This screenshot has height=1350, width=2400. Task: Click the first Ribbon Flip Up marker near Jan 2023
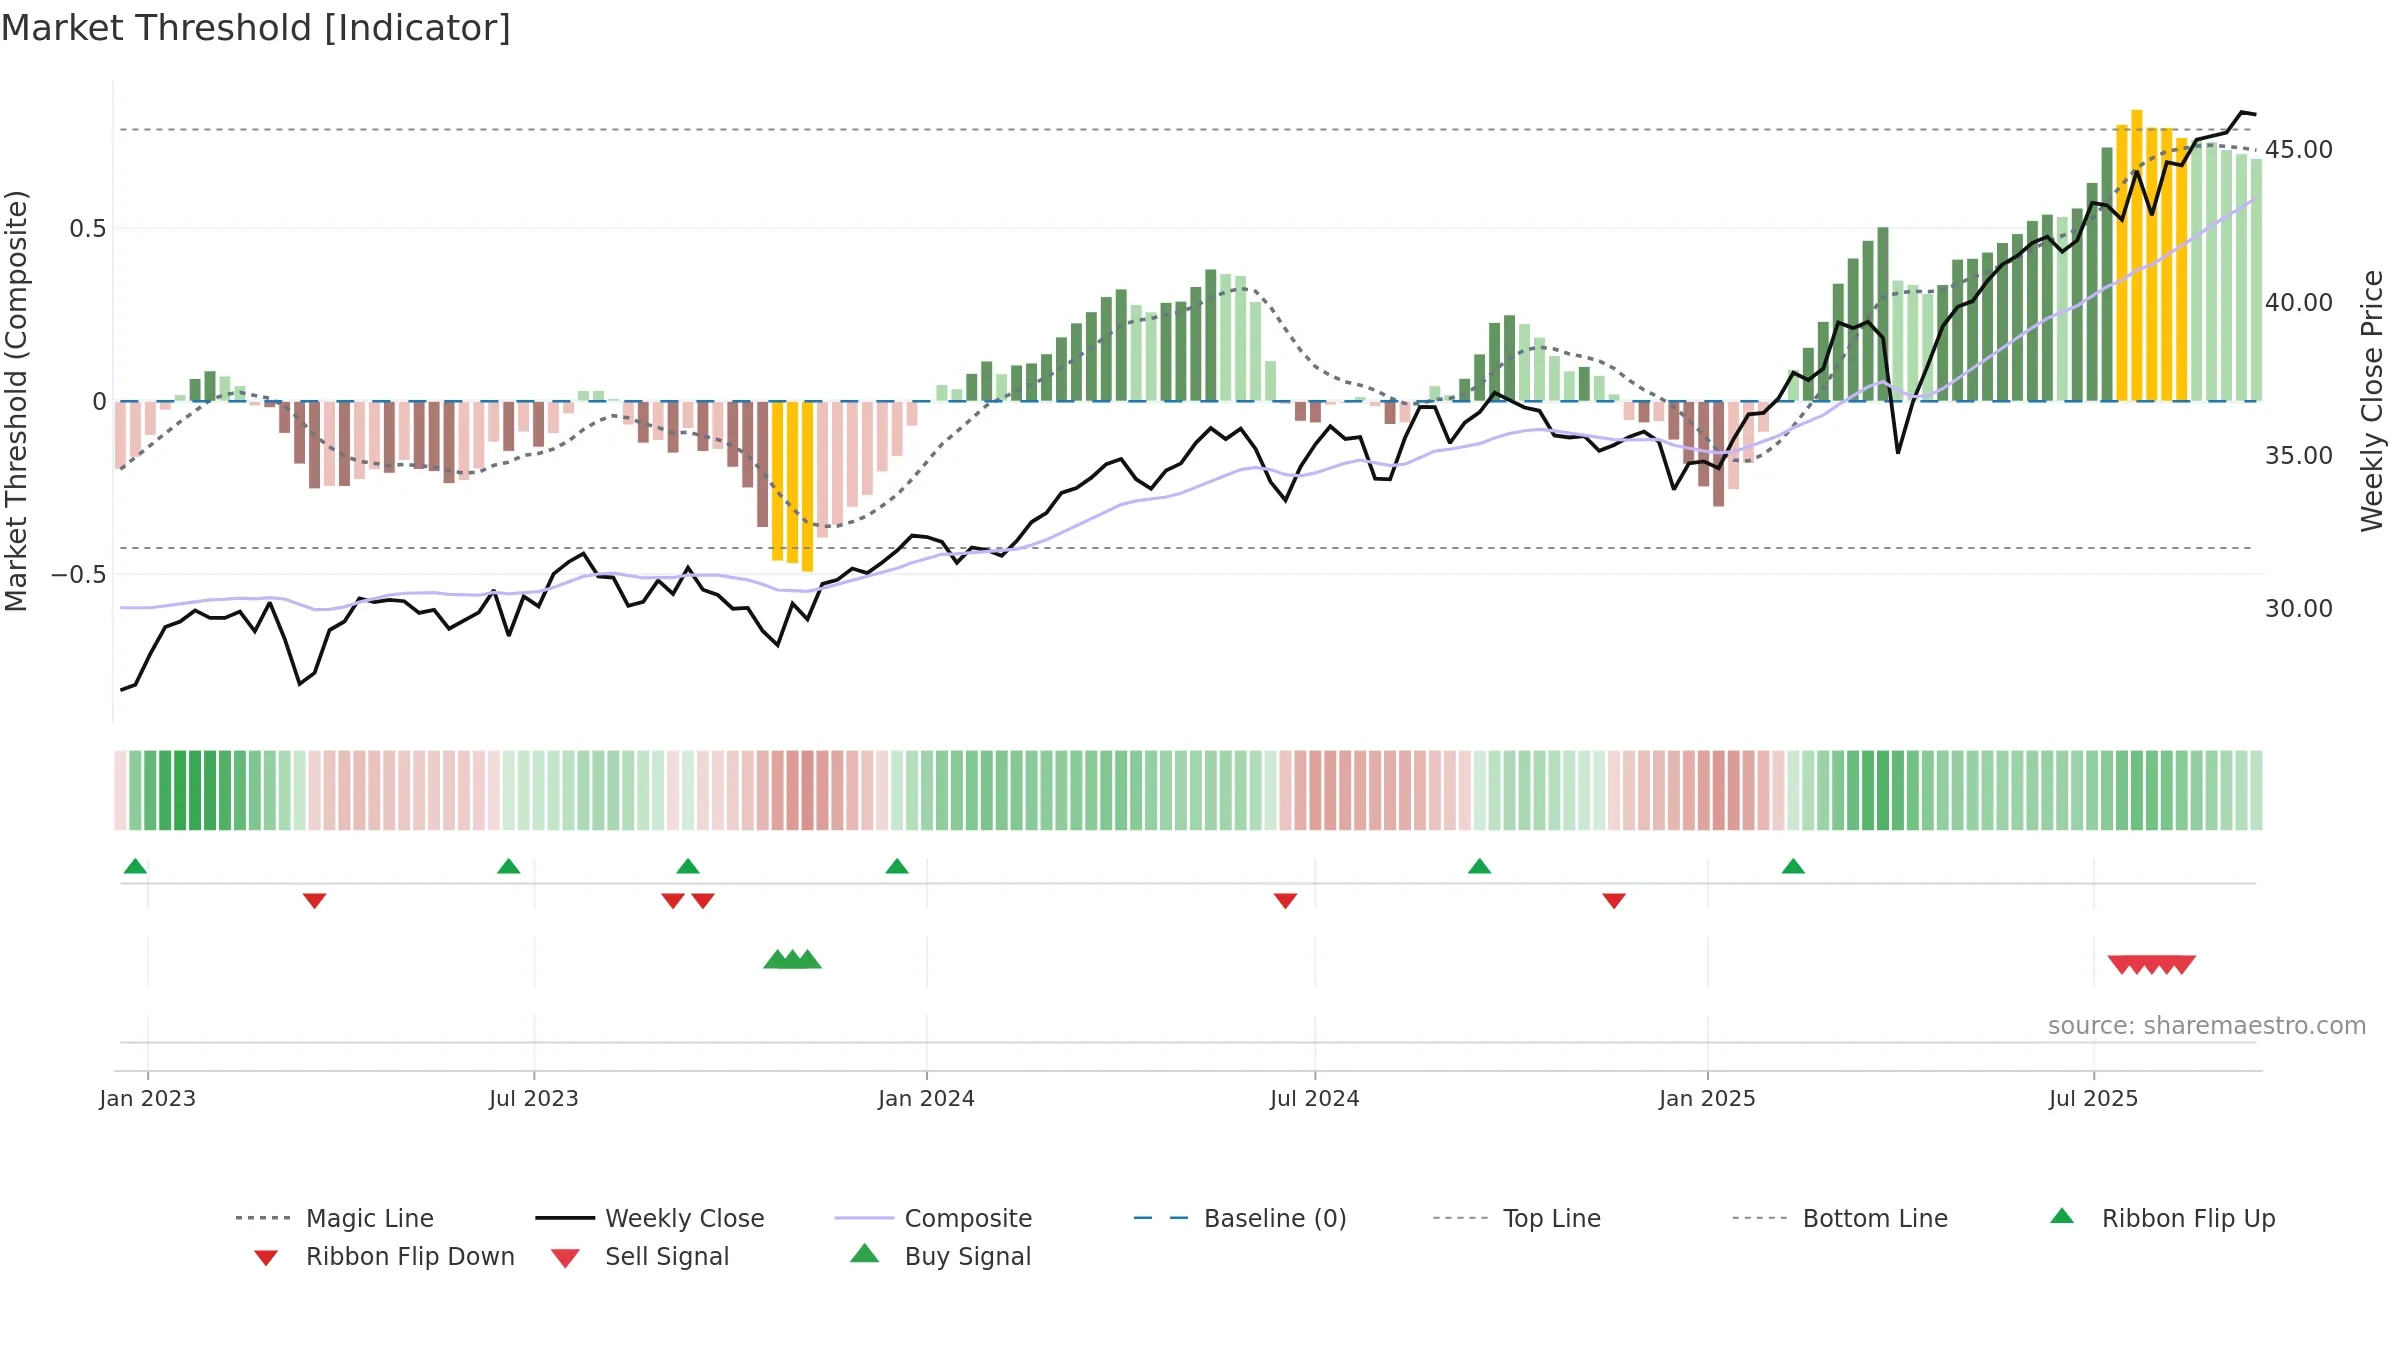tap(135, 866)
